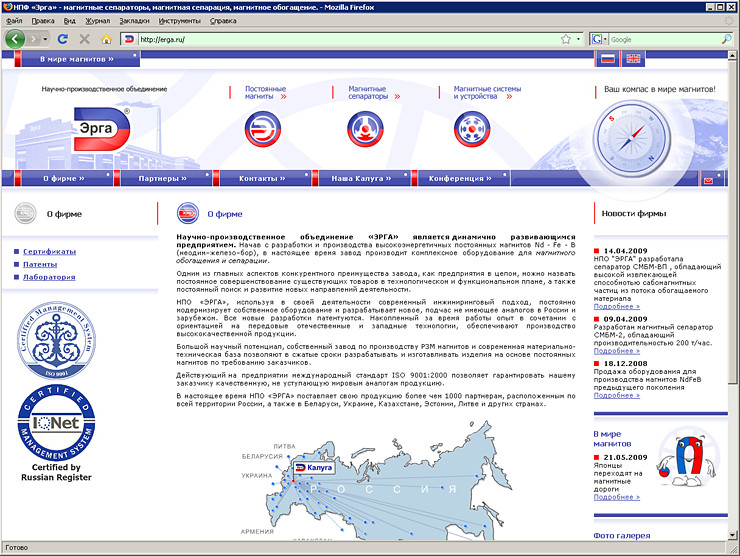Image resolution: width=740 pixels, height=556 pixels.
Task: Reload the page with refresh icon
Action: [63, 39]
